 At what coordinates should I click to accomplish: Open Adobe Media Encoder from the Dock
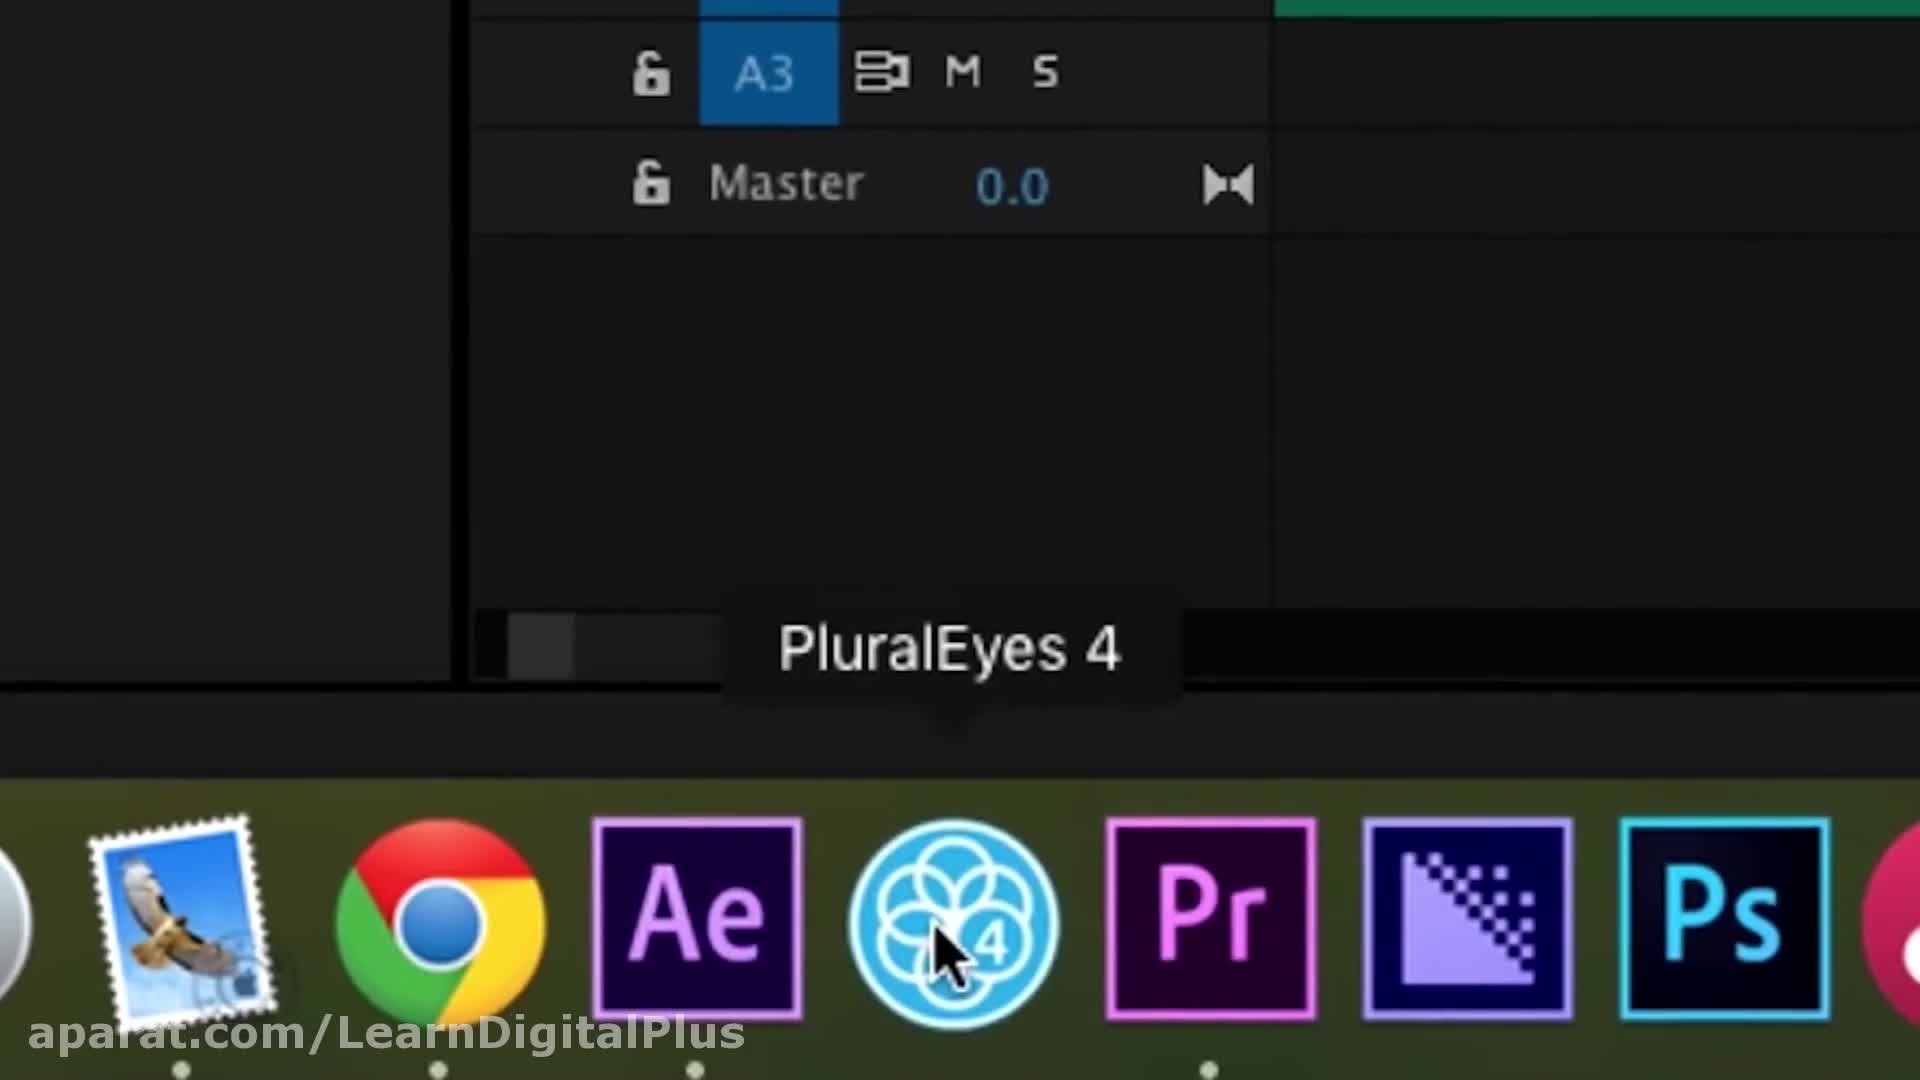pos(1467,920)
